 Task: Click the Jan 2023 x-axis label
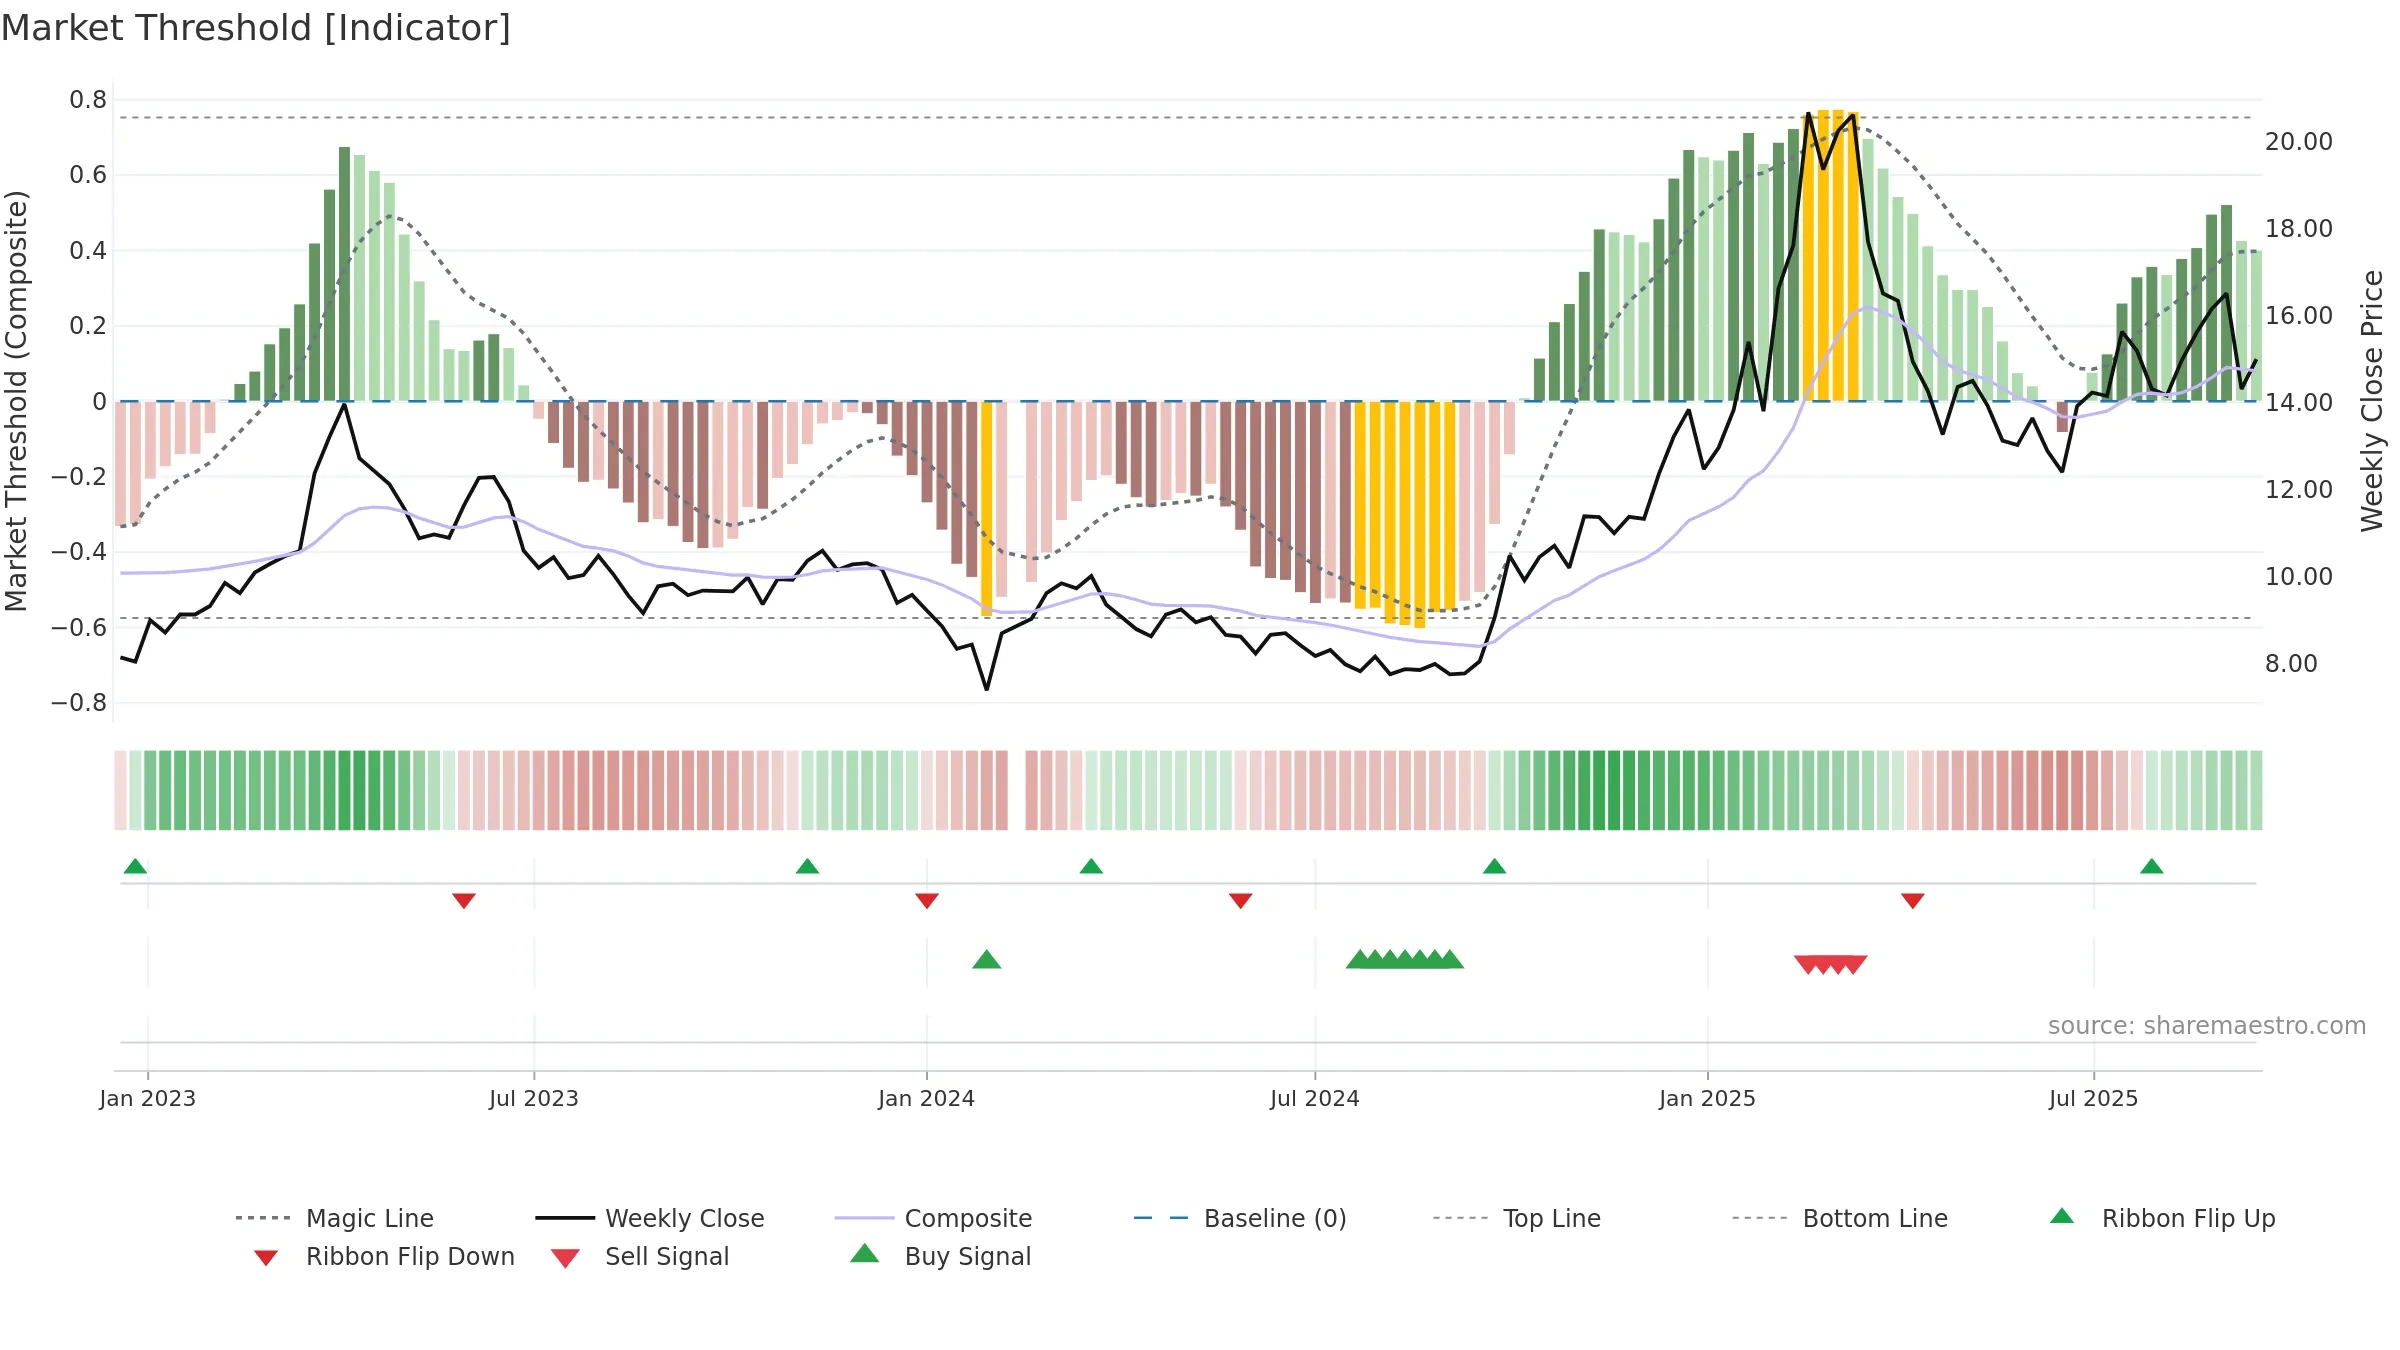148,1098
